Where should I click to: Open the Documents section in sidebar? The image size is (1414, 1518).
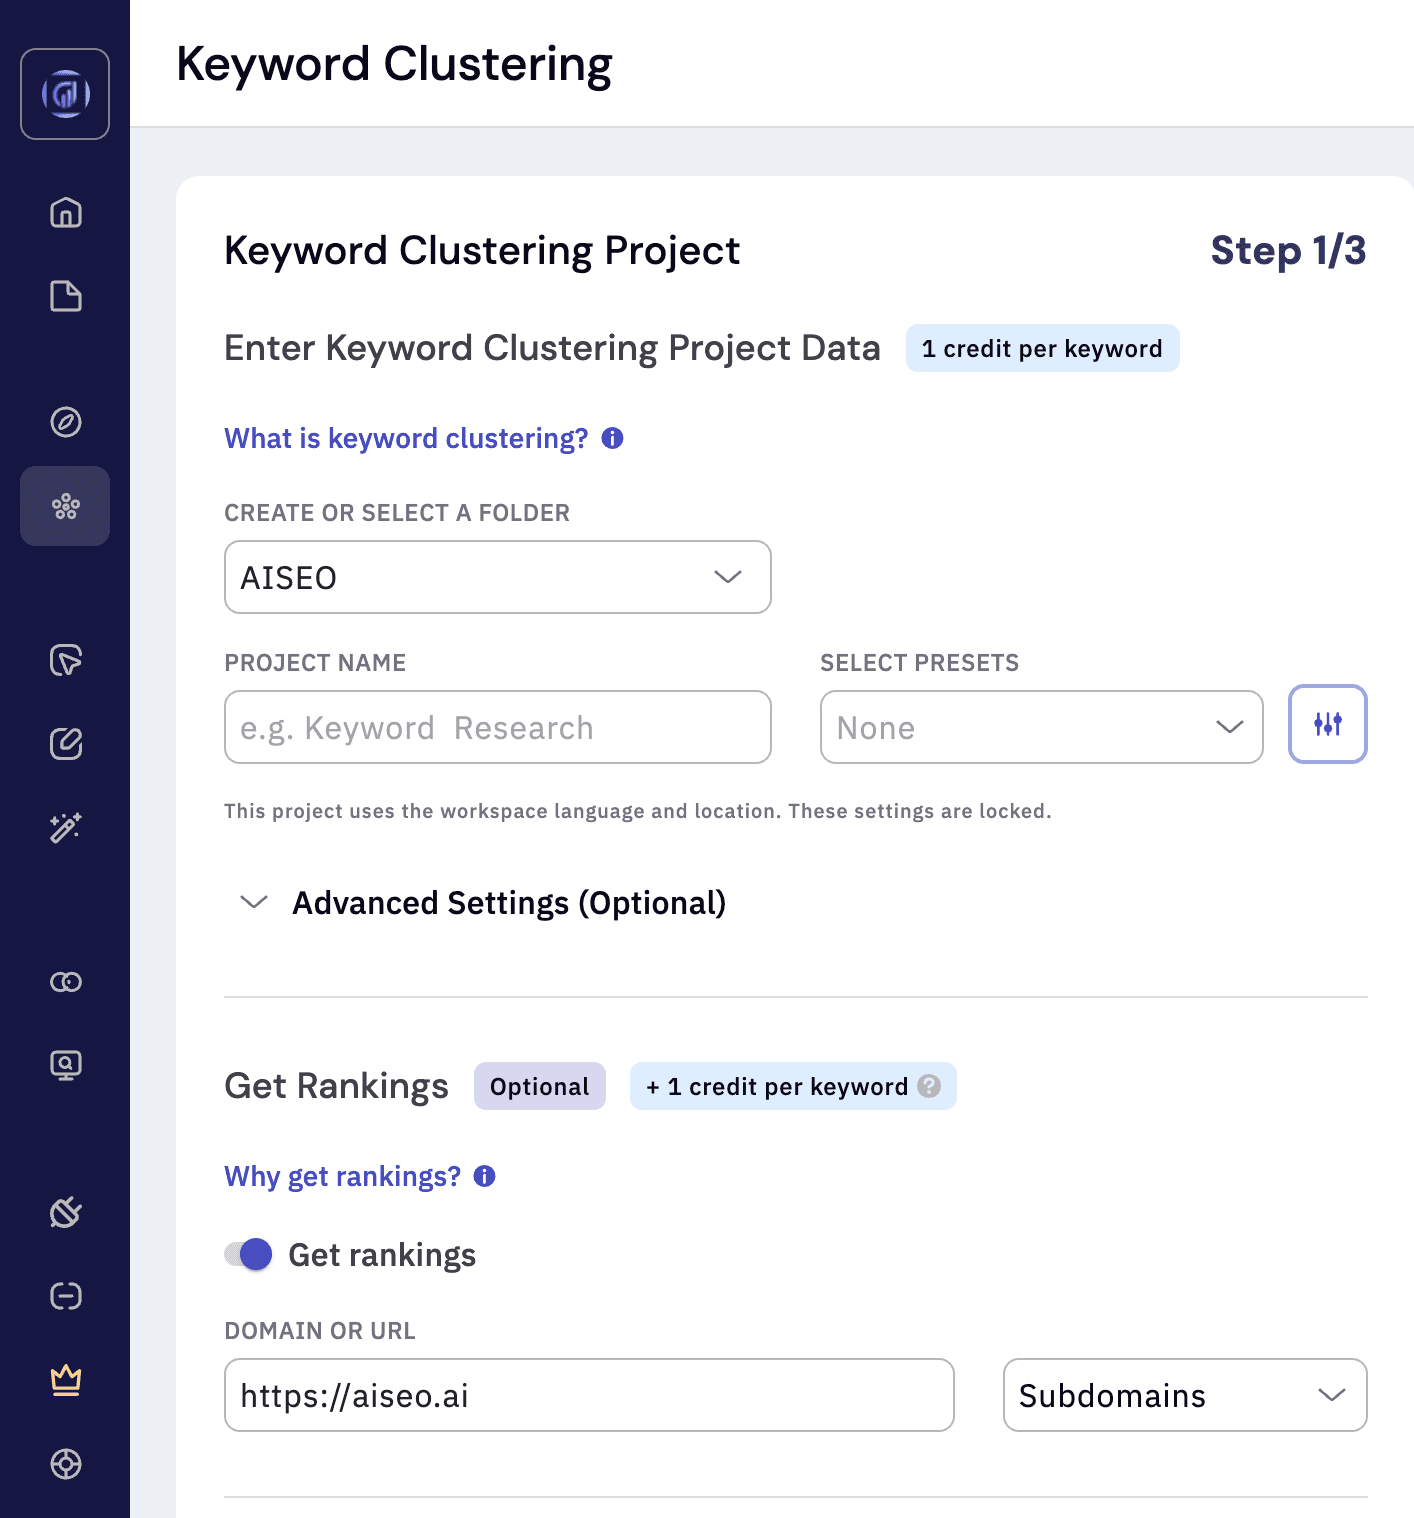coord(65,297)
